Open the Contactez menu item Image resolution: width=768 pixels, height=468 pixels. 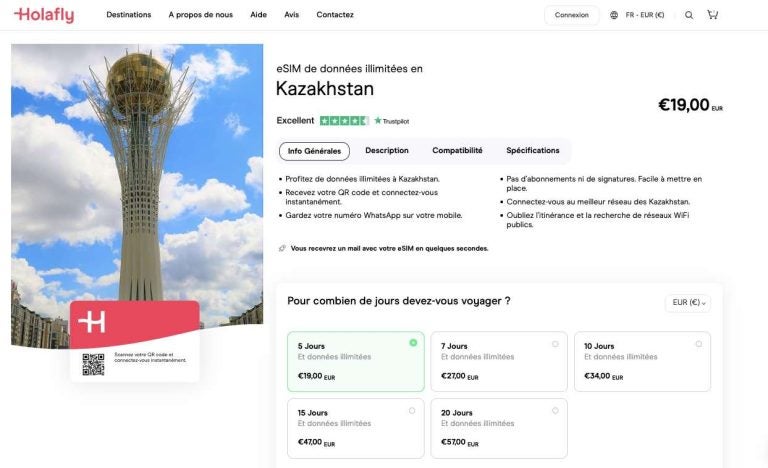tap(335, 15)
